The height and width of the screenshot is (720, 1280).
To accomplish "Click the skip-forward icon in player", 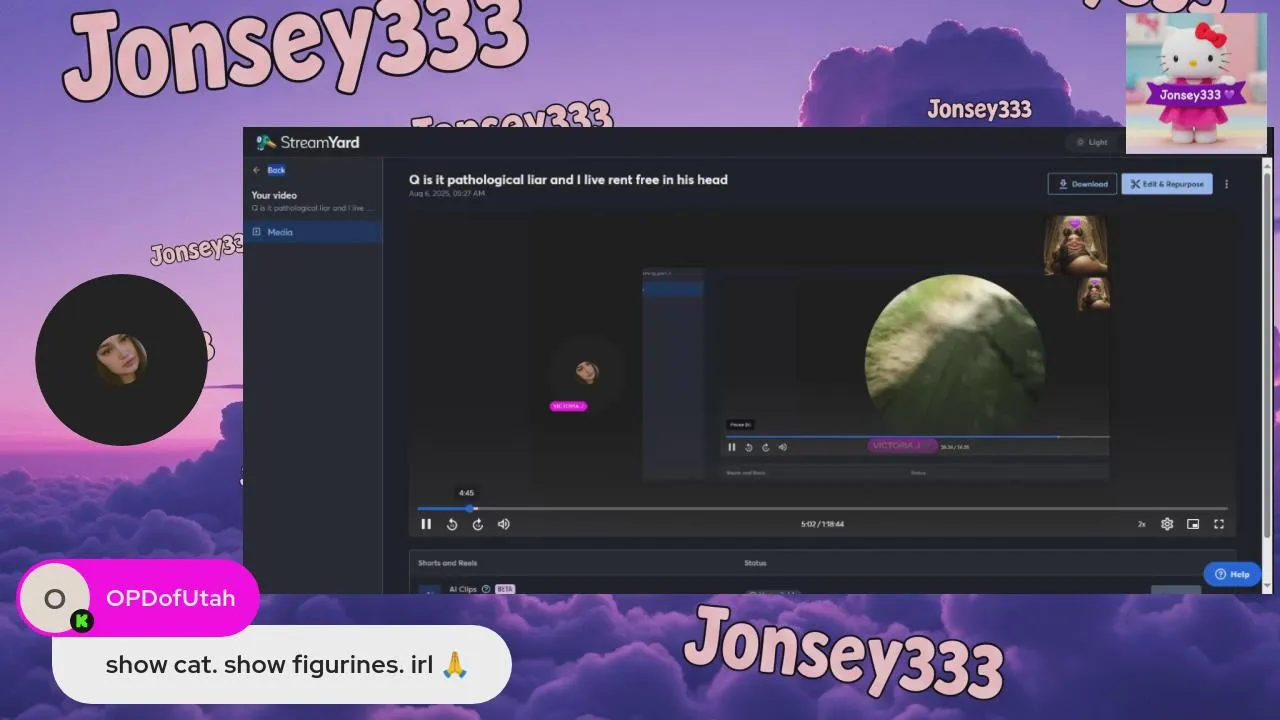I will (x=478, y=524).
